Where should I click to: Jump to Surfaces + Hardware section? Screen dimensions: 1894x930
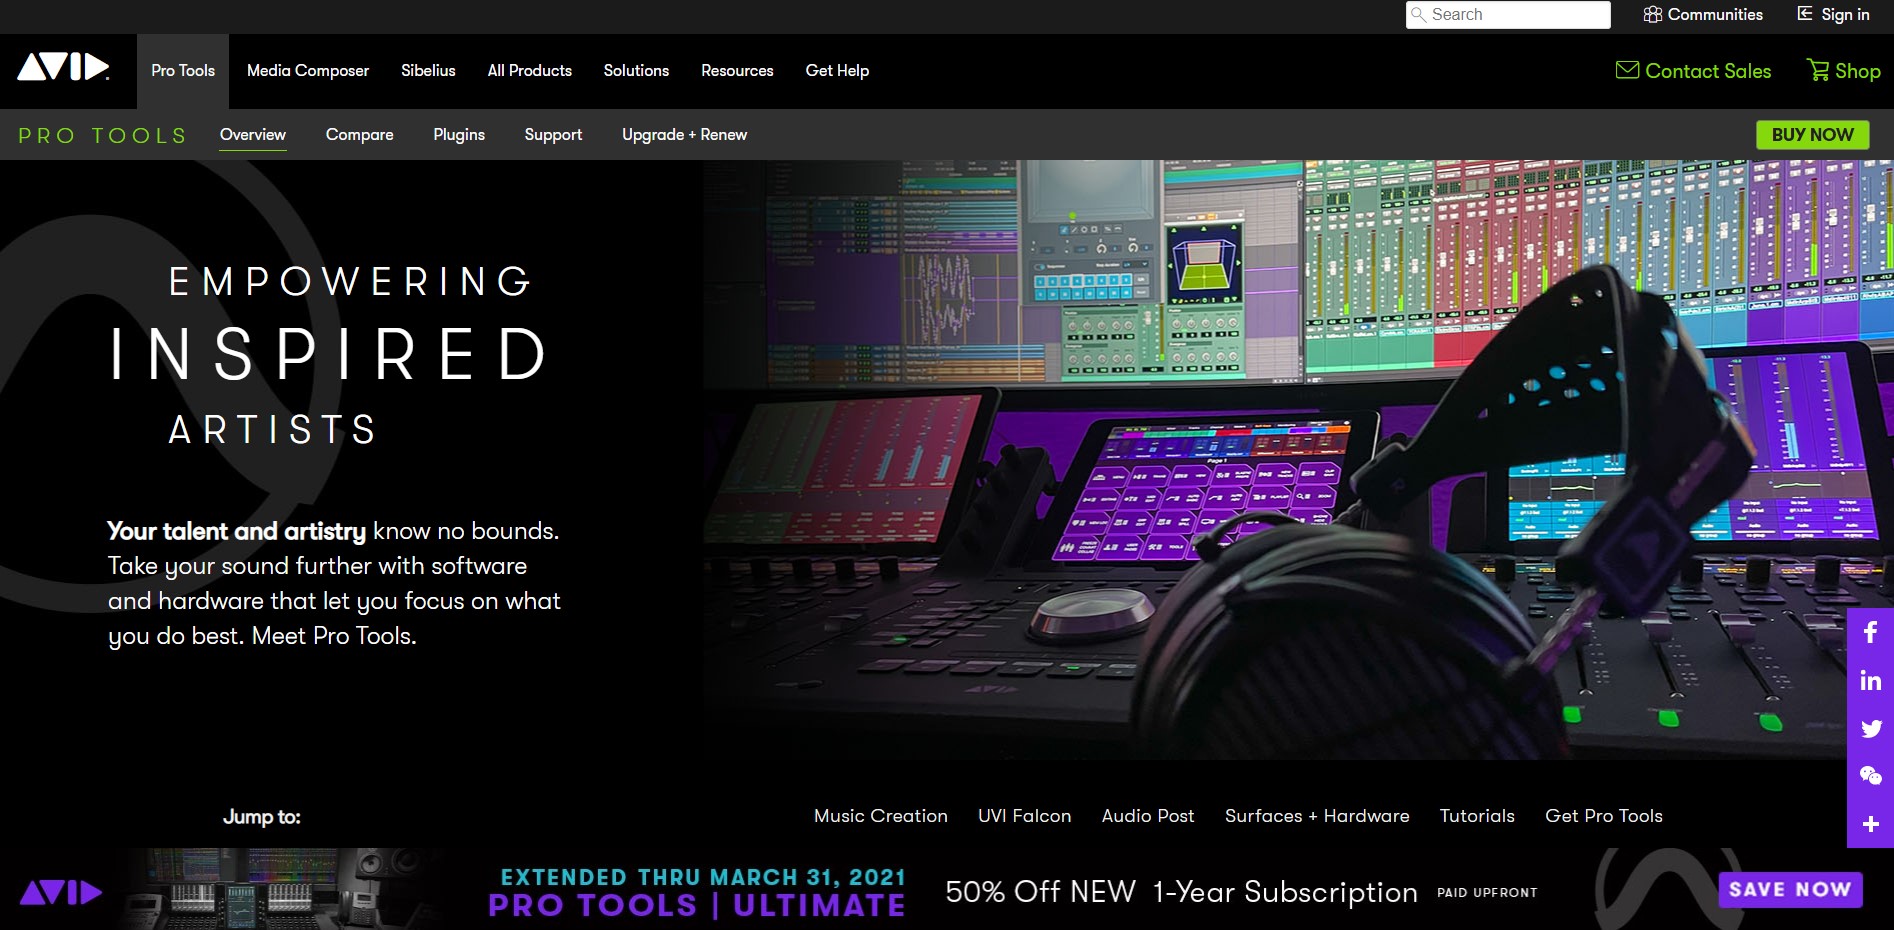tap(1317, 816)
